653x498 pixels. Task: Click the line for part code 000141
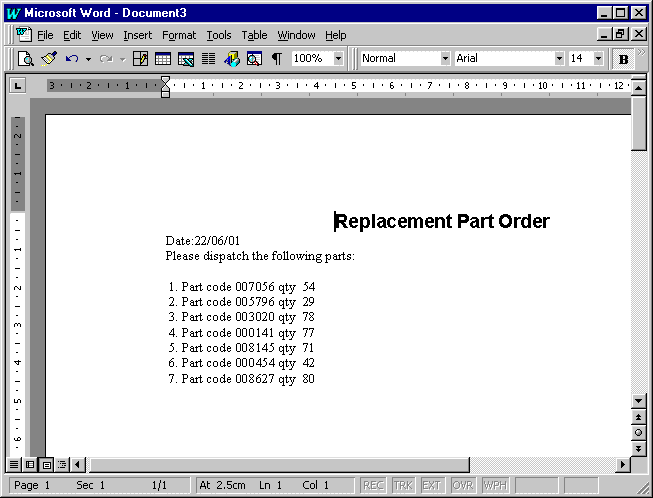point(242,333)
